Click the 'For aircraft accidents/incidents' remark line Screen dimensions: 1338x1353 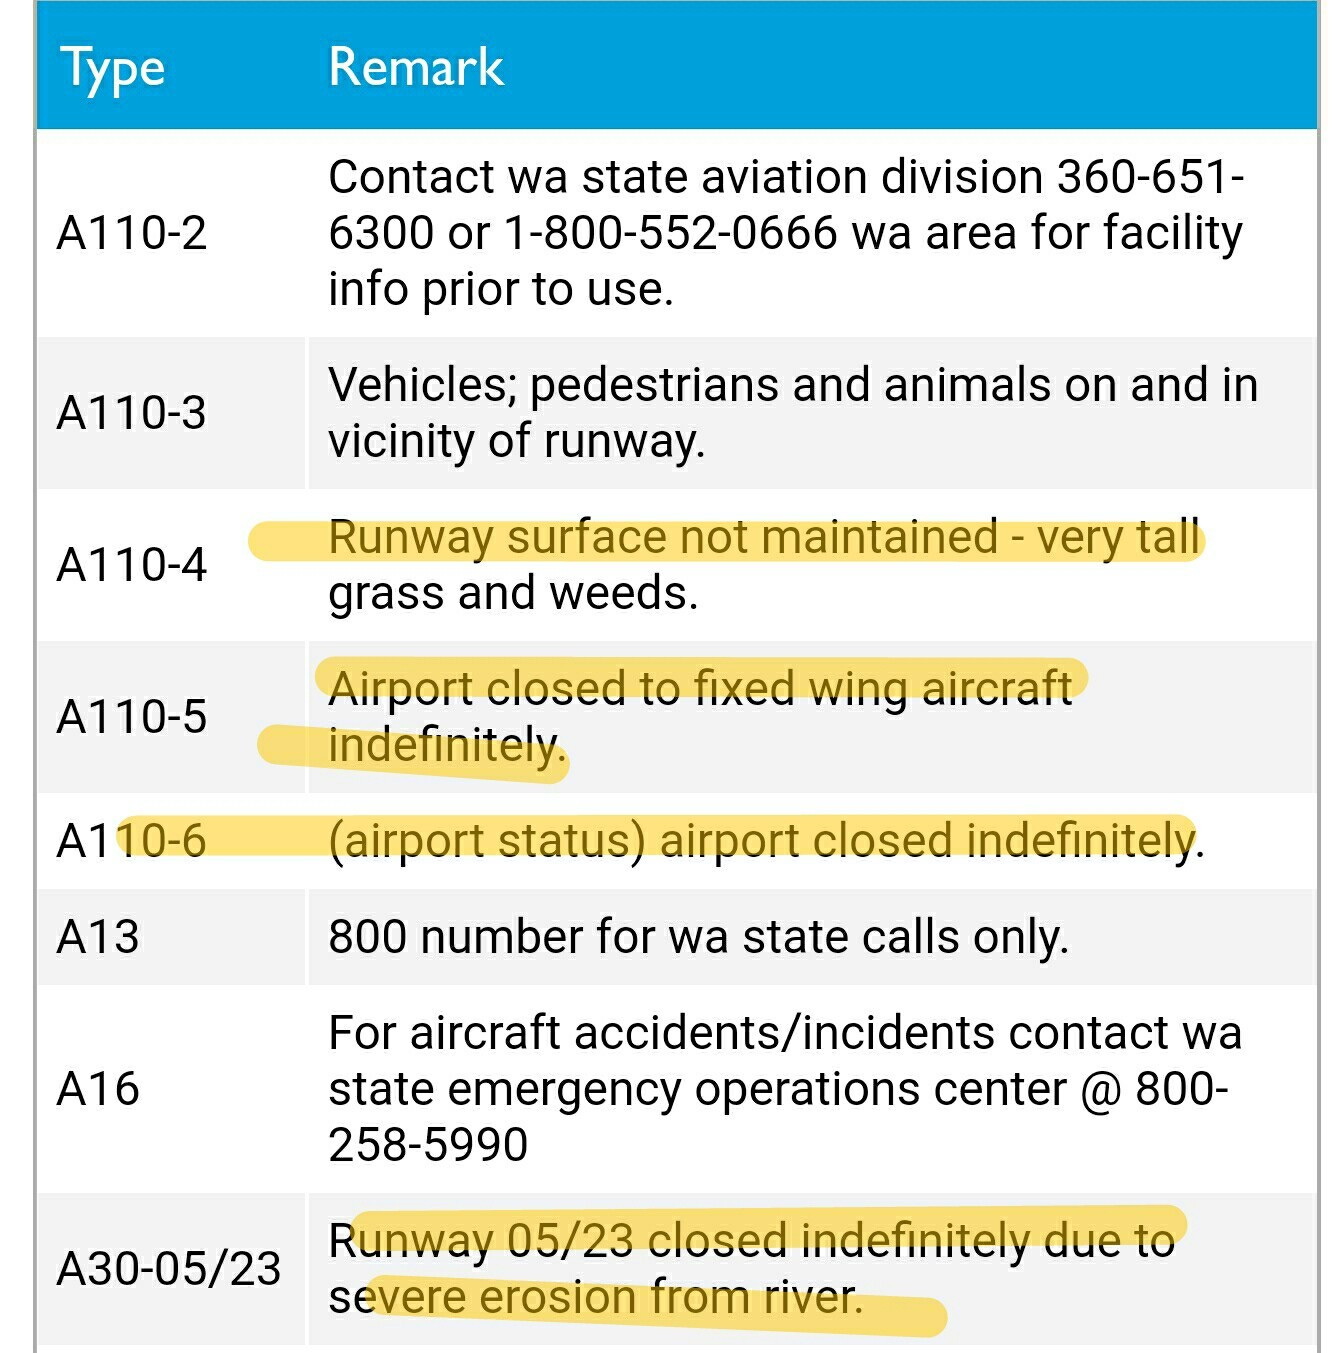pos(784,1033)
